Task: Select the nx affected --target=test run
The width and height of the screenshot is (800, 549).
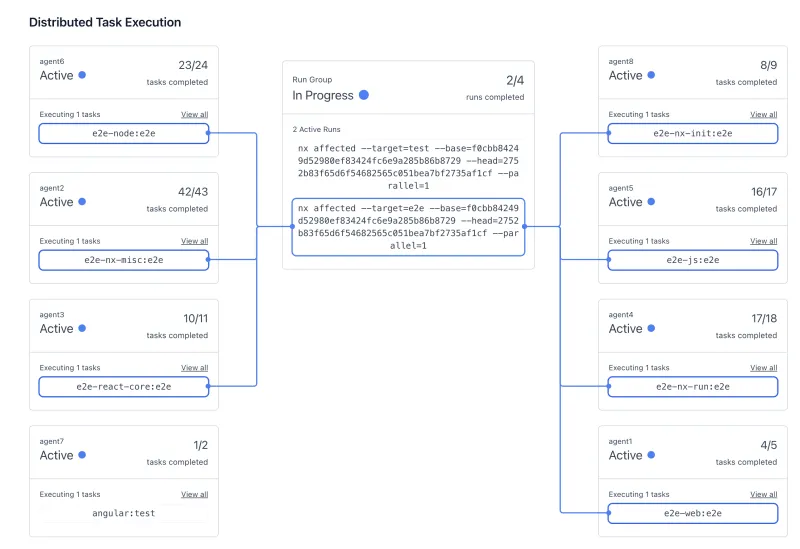Action: pos(408,166)
